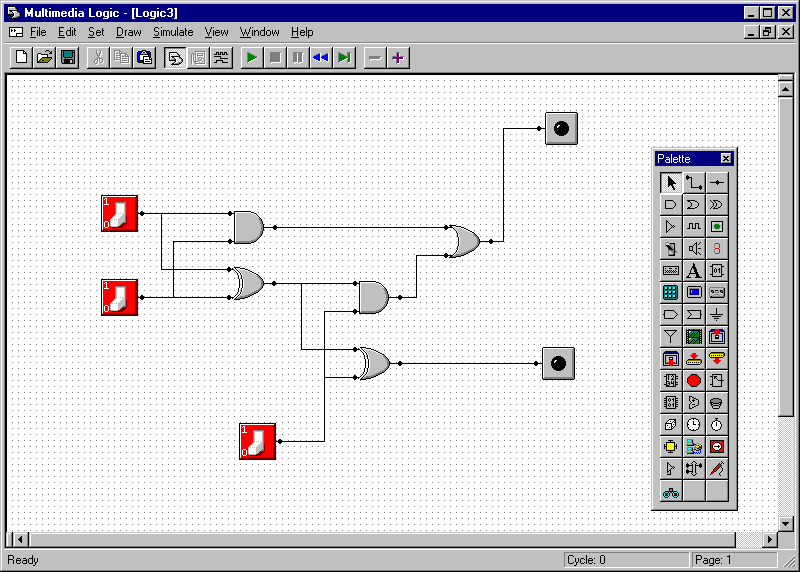Toggle the top red input switch
The image size is (800, 572).
tap(119, 213)
